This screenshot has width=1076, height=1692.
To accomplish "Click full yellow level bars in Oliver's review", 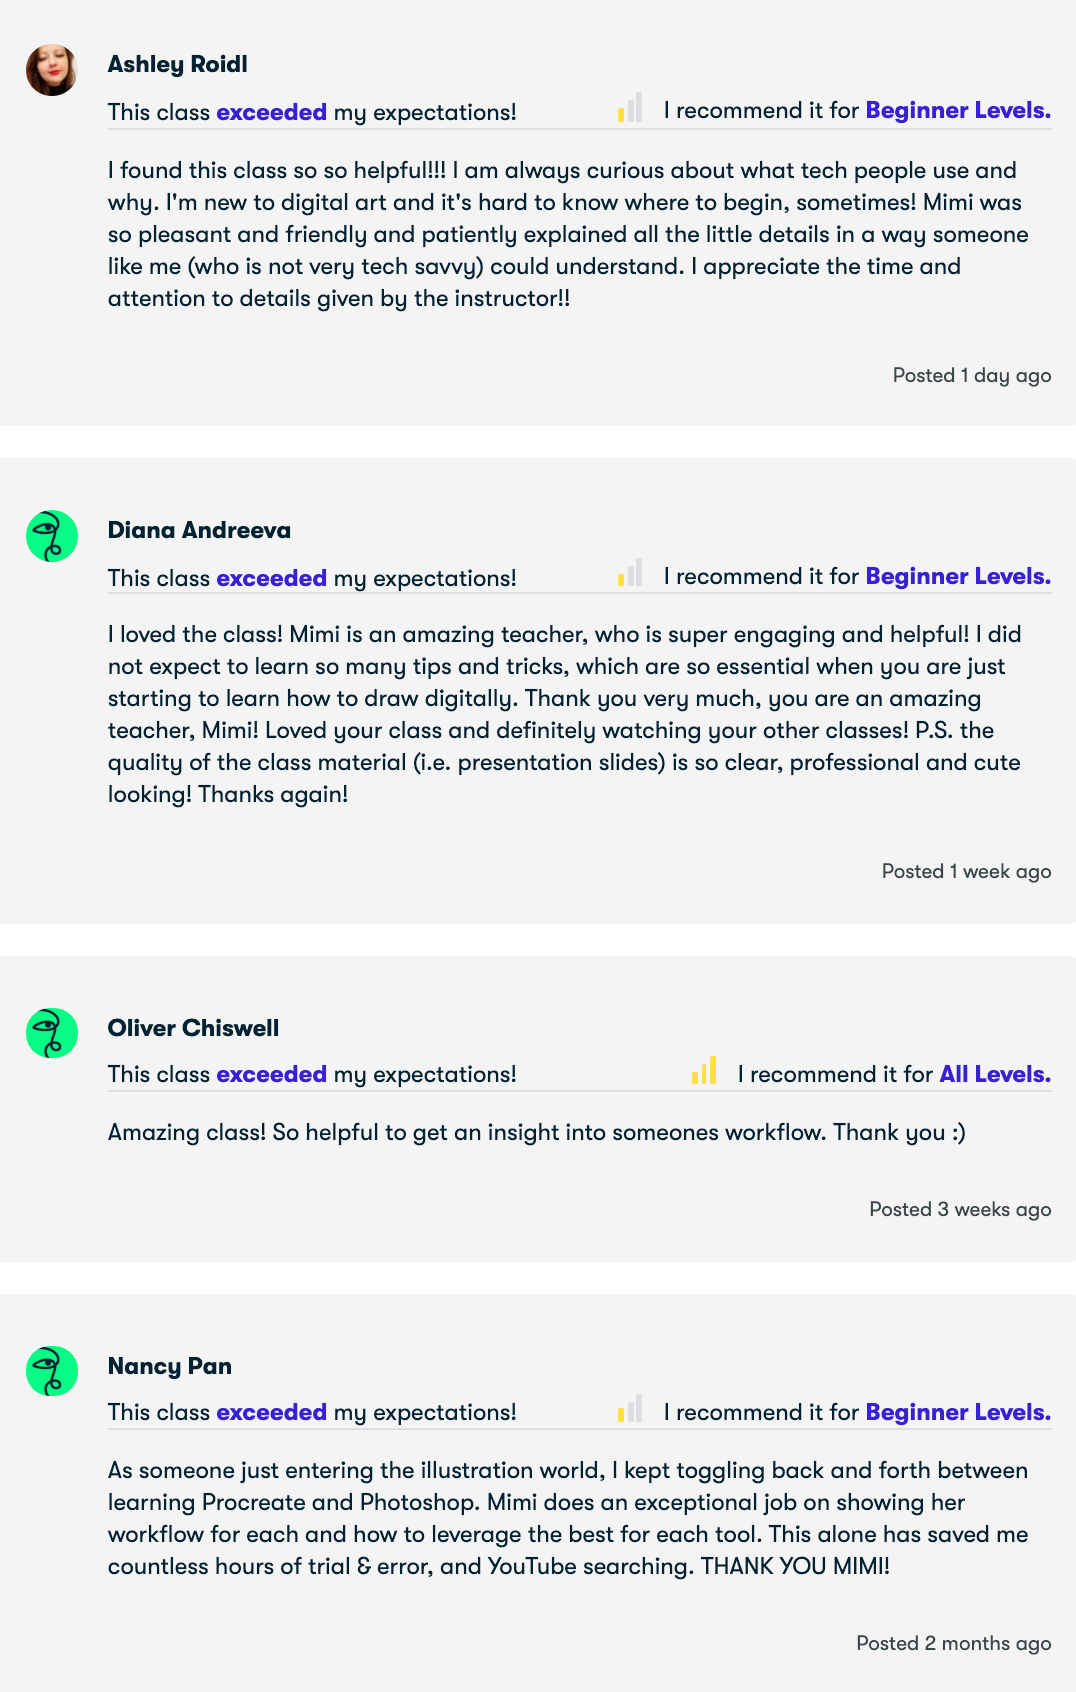I will pyautogui.click(x=704, y=1070).
